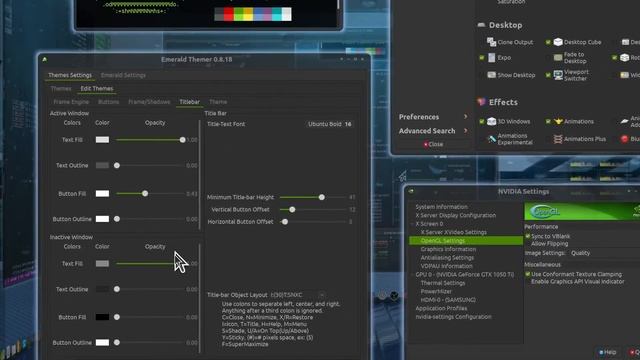This screenshot has width=640, height=360.
Task: Click the Viewport Switcher plugin icon
Action: 558,75
